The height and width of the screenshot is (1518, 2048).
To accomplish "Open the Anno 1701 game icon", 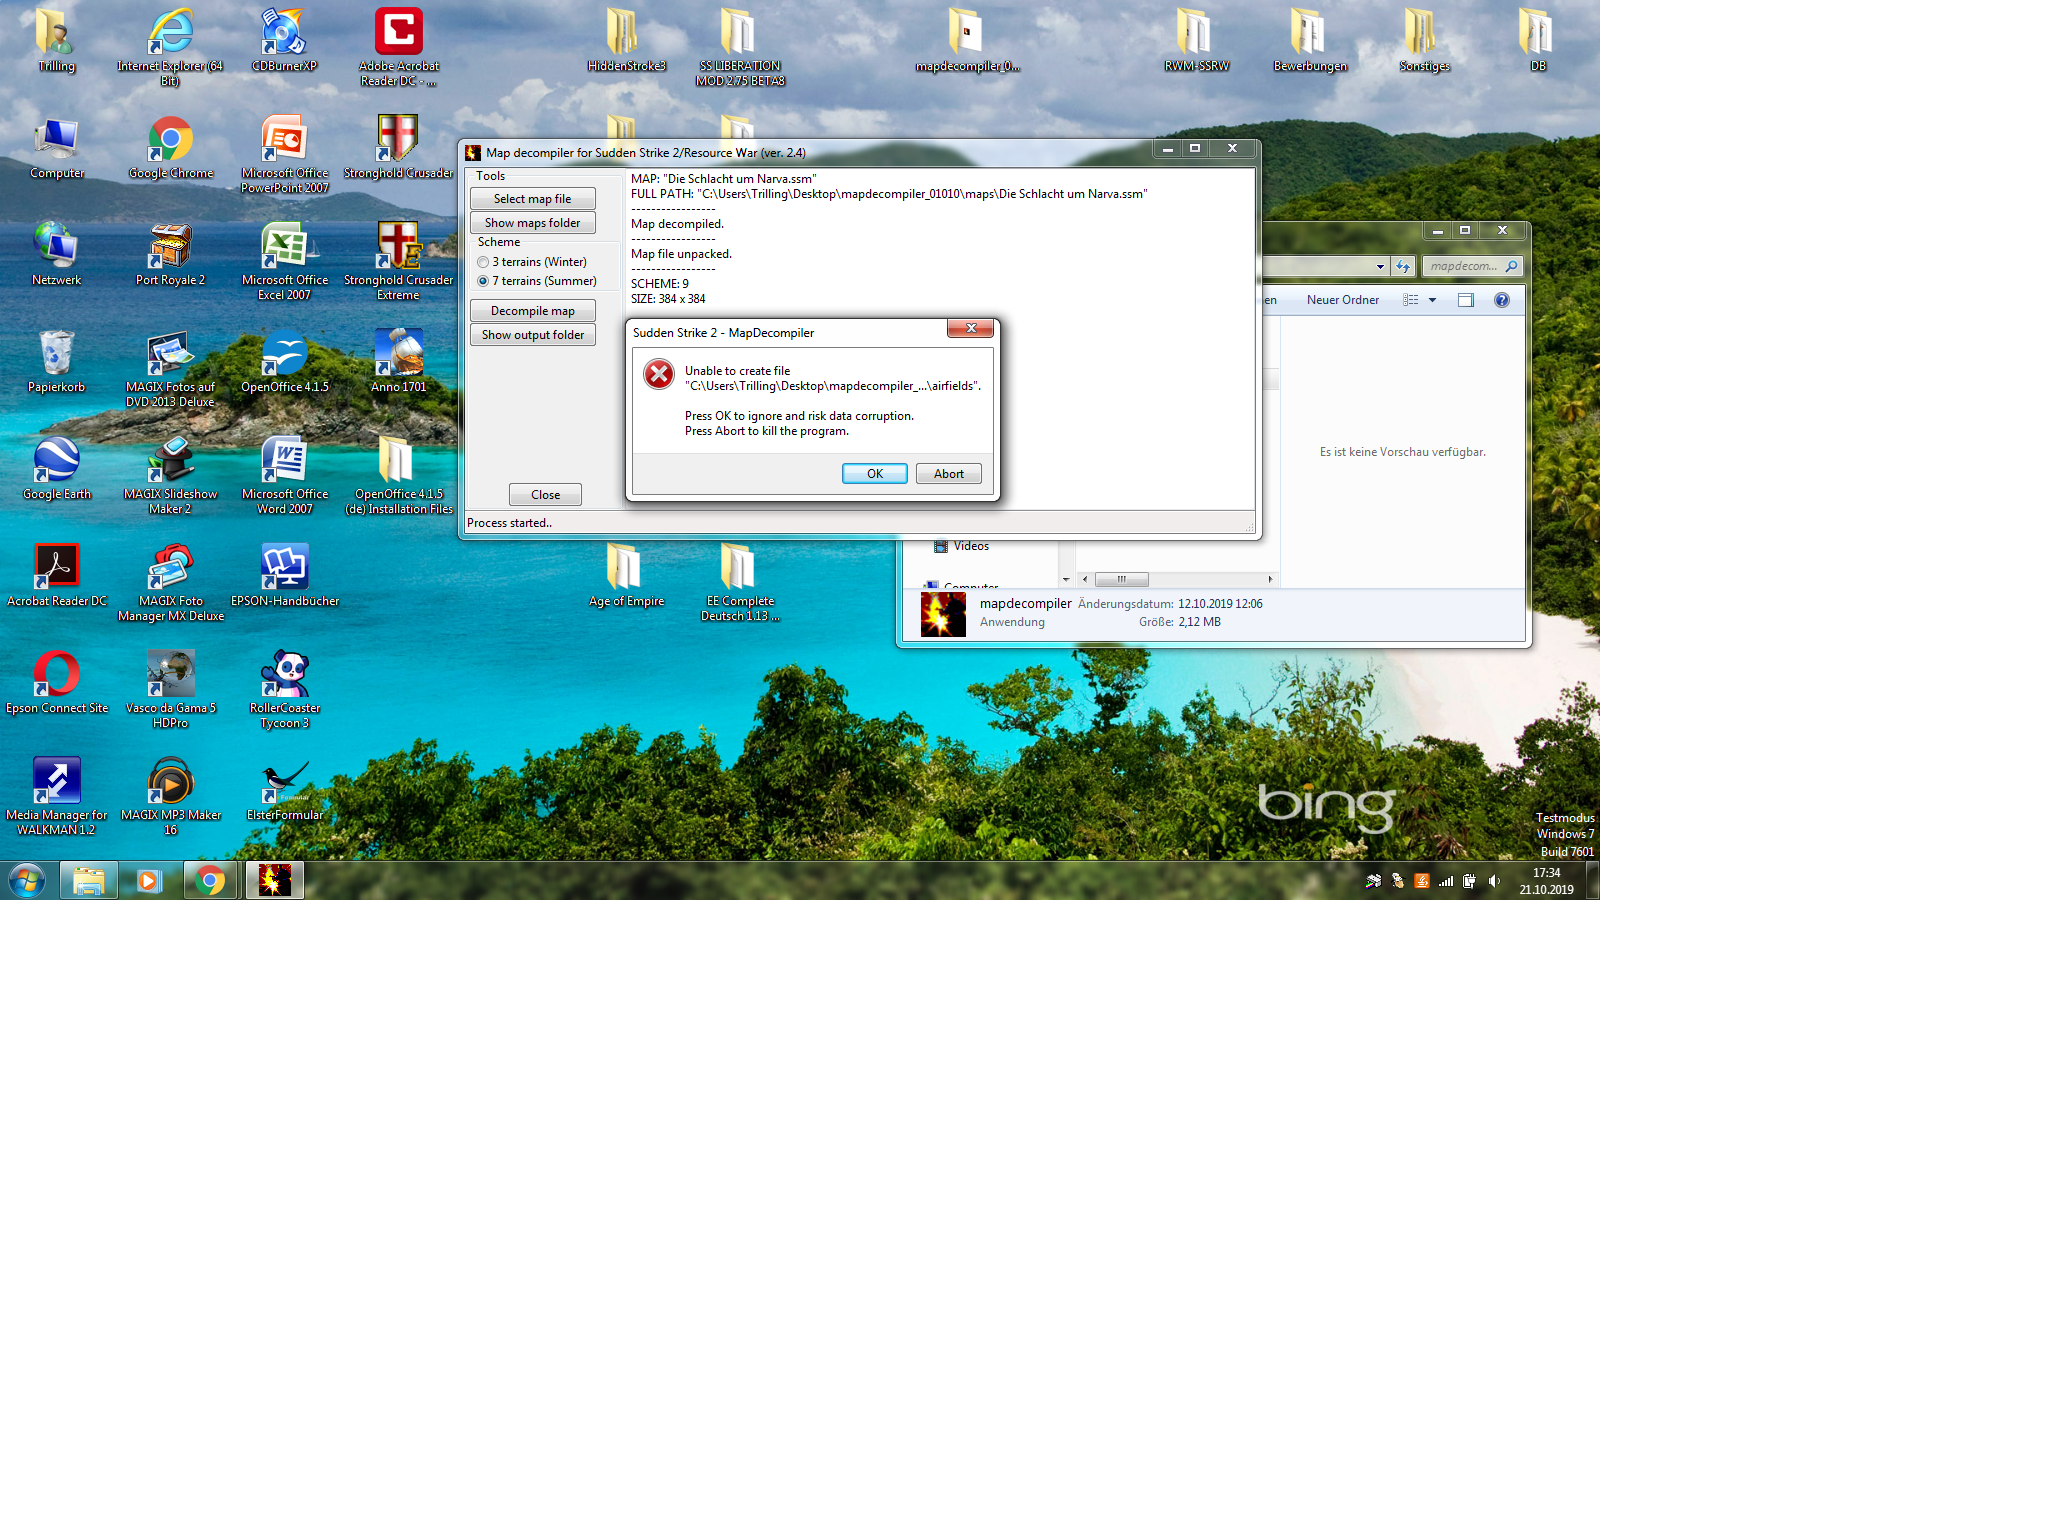I will [398, 361].
